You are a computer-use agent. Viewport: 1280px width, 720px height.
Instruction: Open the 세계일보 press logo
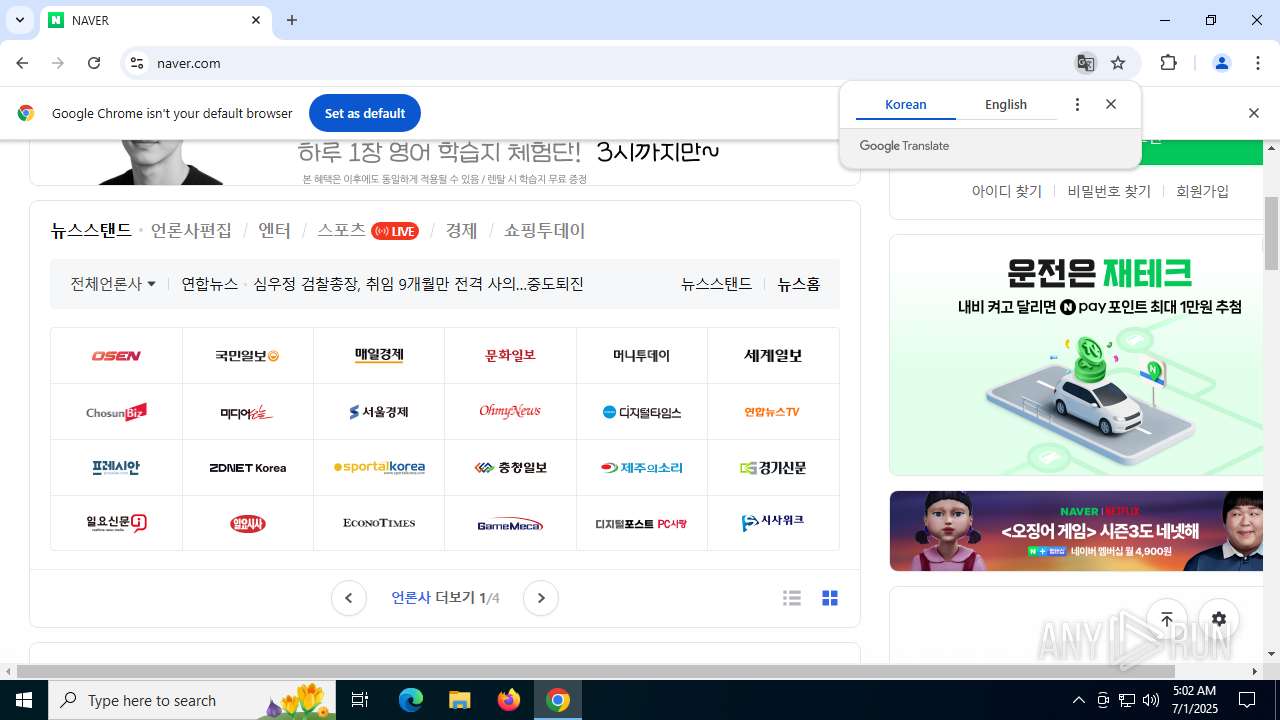pos(773,356)
